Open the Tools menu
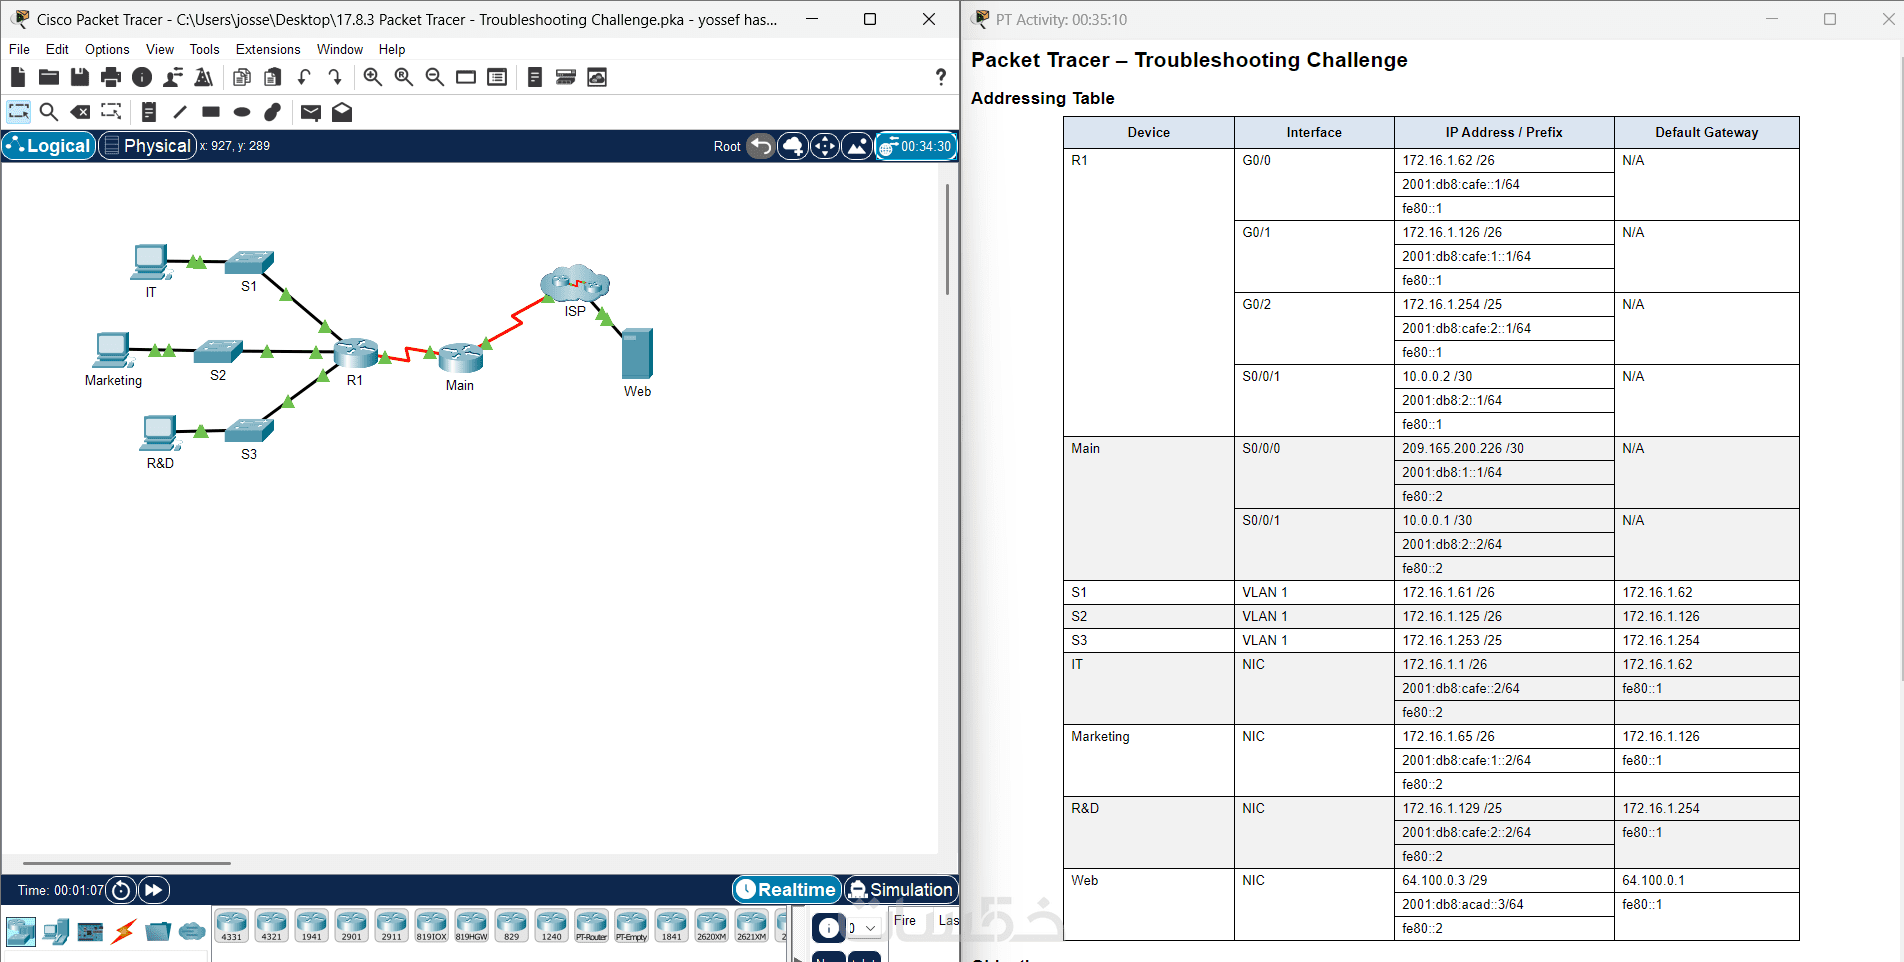This screenshot has height=962, width=1904. [x=204, y=49]
